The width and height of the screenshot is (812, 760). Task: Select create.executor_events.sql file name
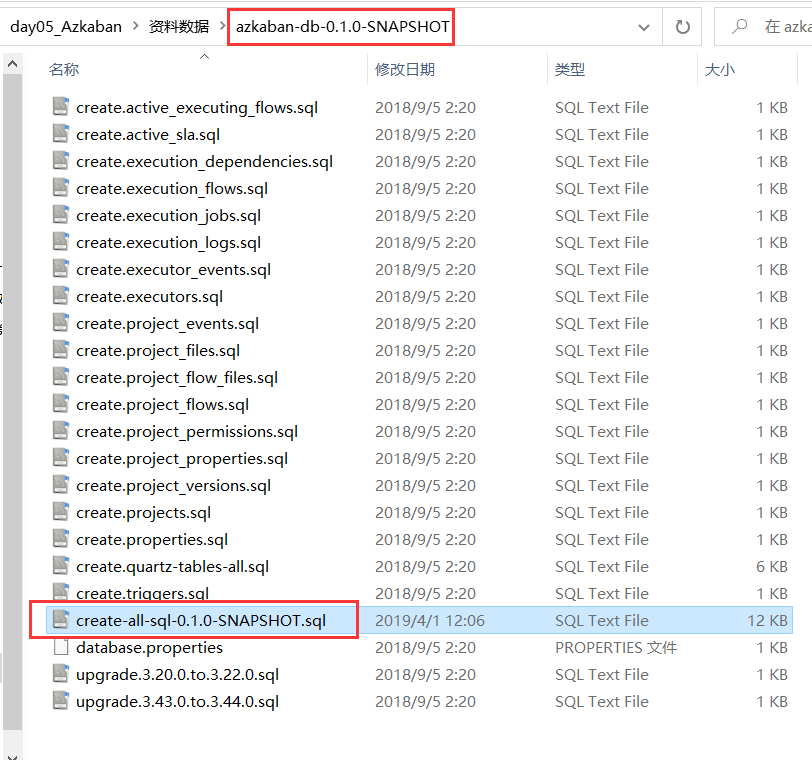point(173,269)
